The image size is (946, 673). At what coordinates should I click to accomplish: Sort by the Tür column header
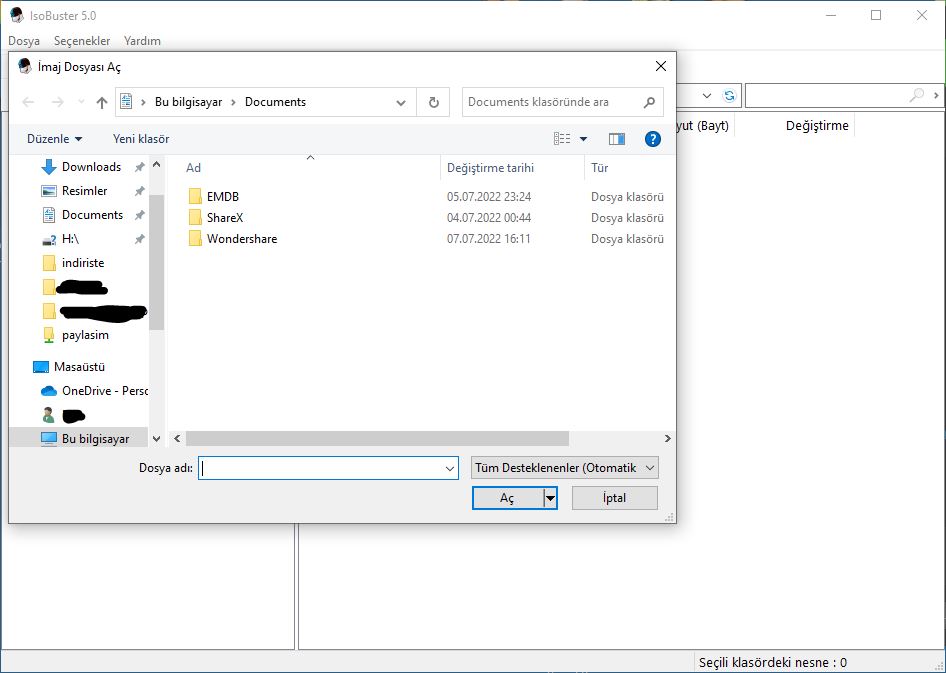(x=599, y=168)
